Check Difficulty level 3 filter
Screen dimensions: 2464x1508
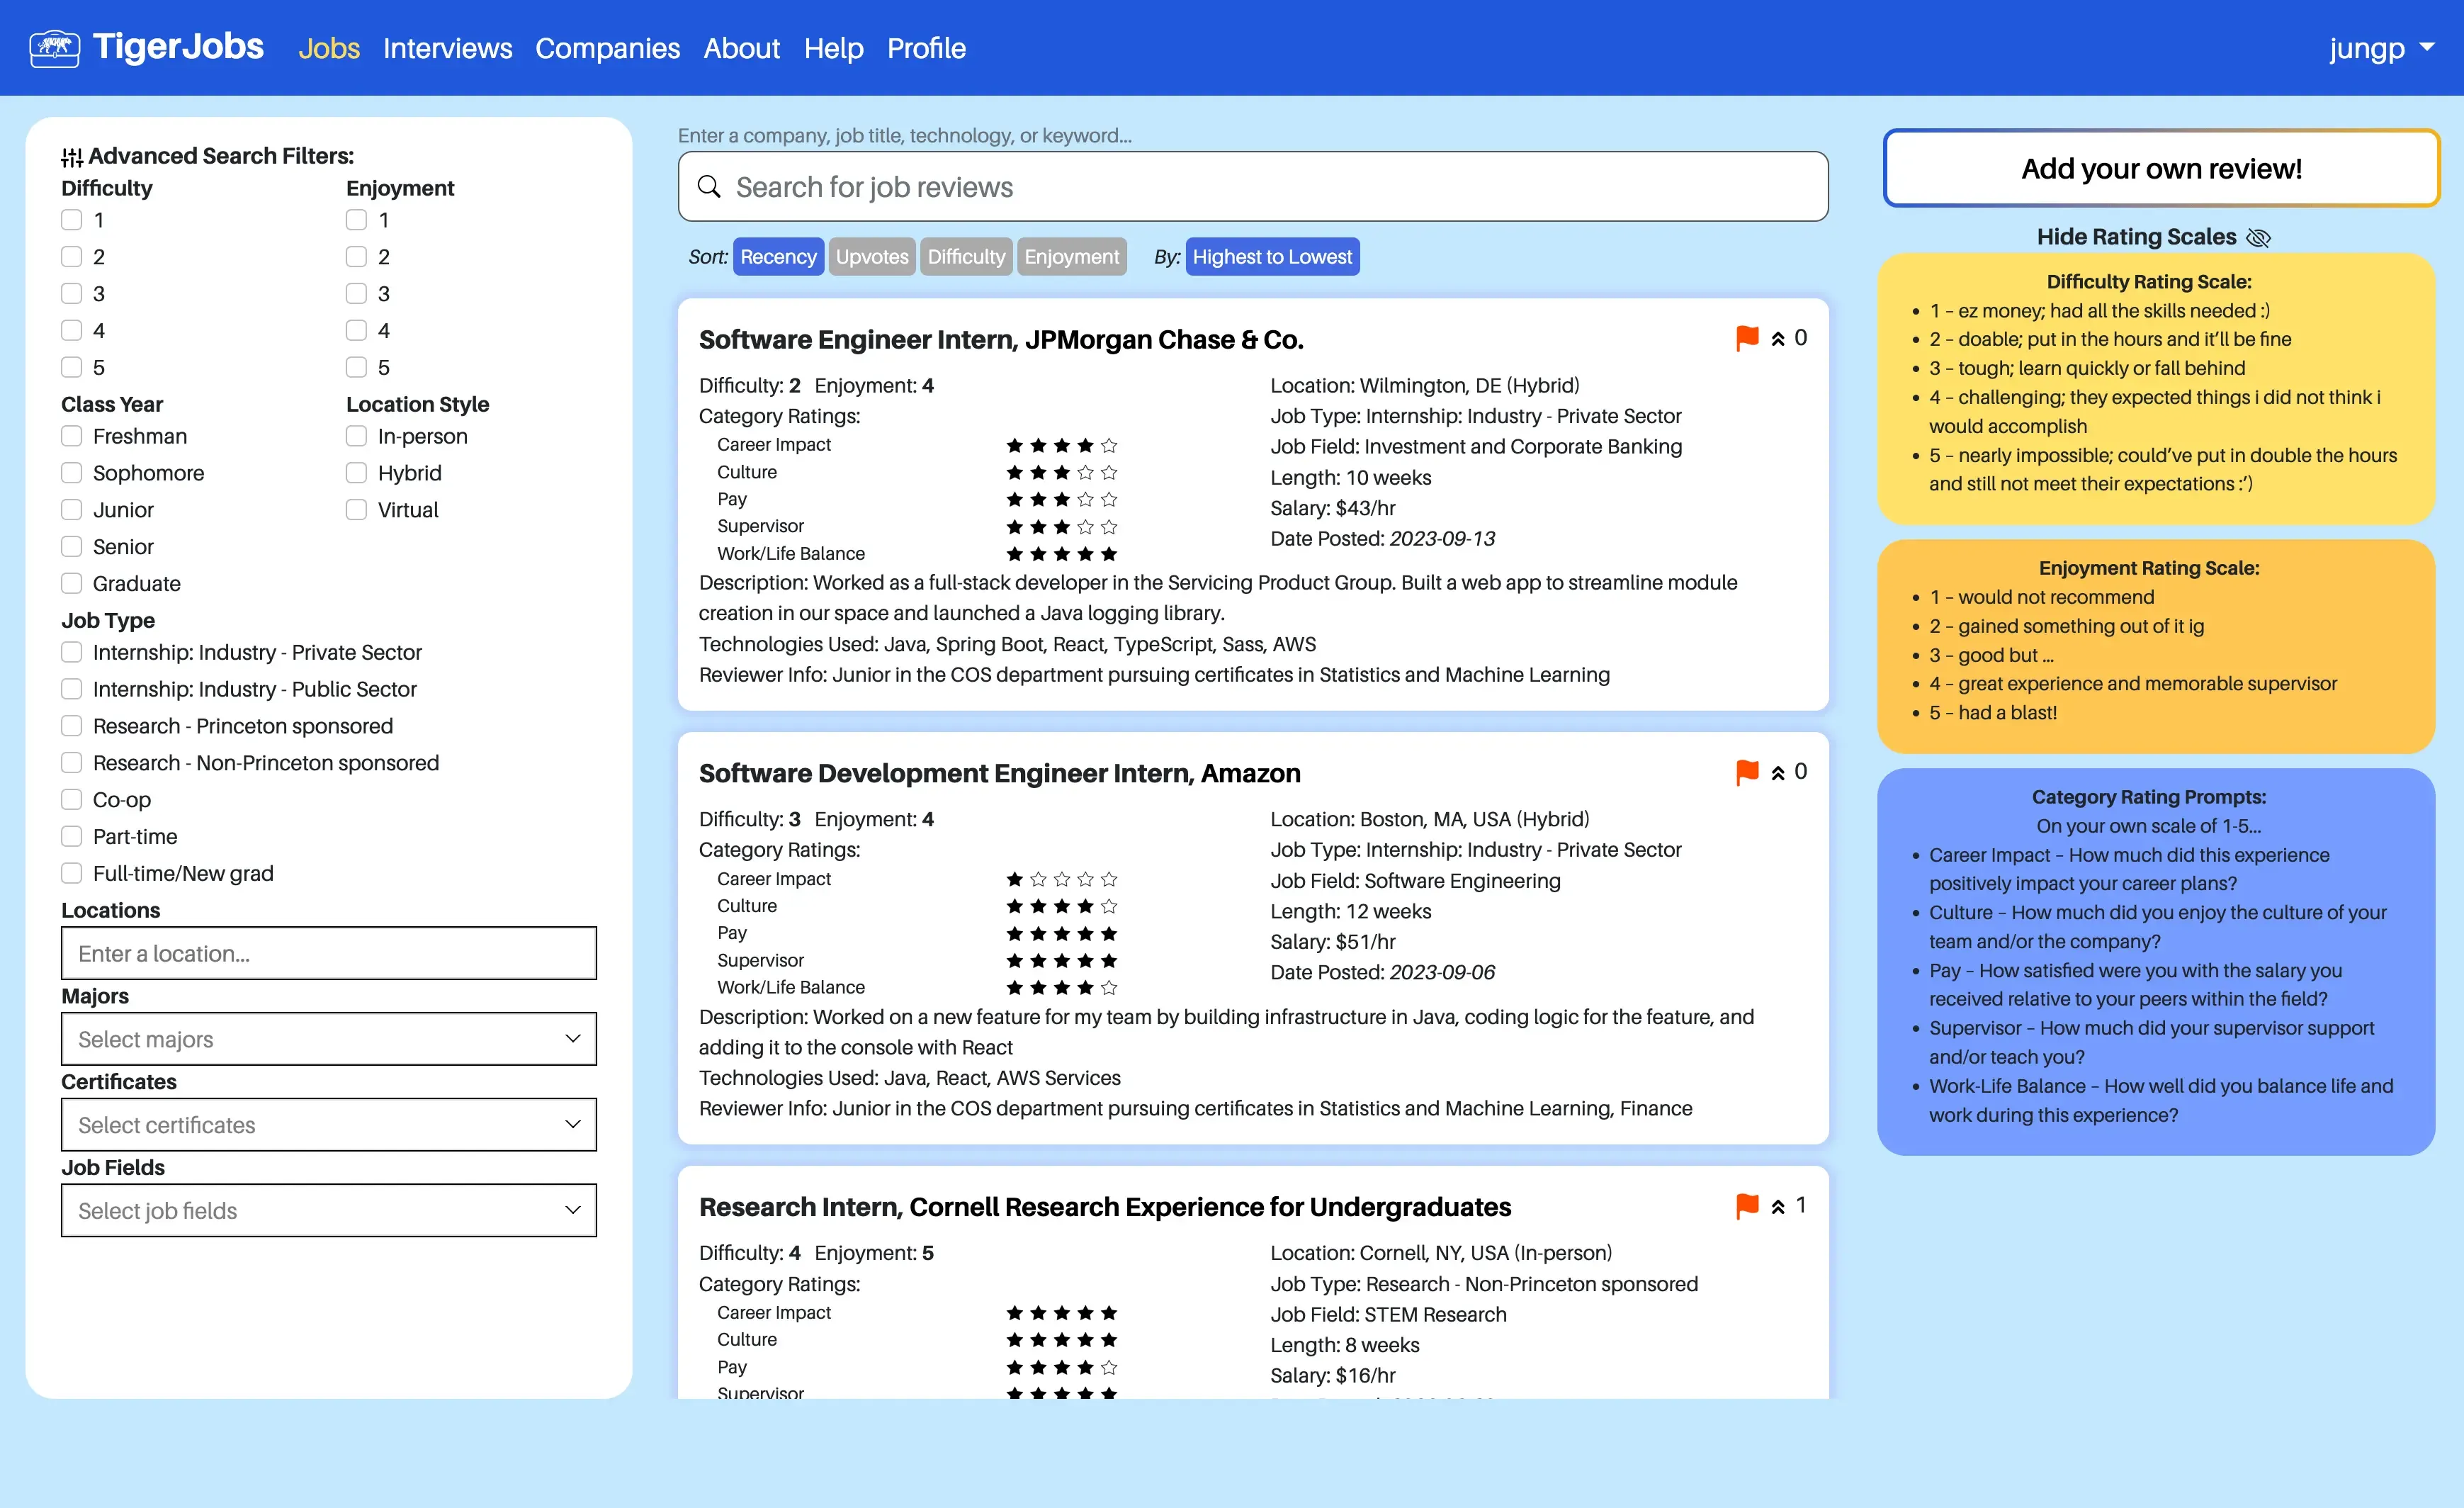(71, 293)
